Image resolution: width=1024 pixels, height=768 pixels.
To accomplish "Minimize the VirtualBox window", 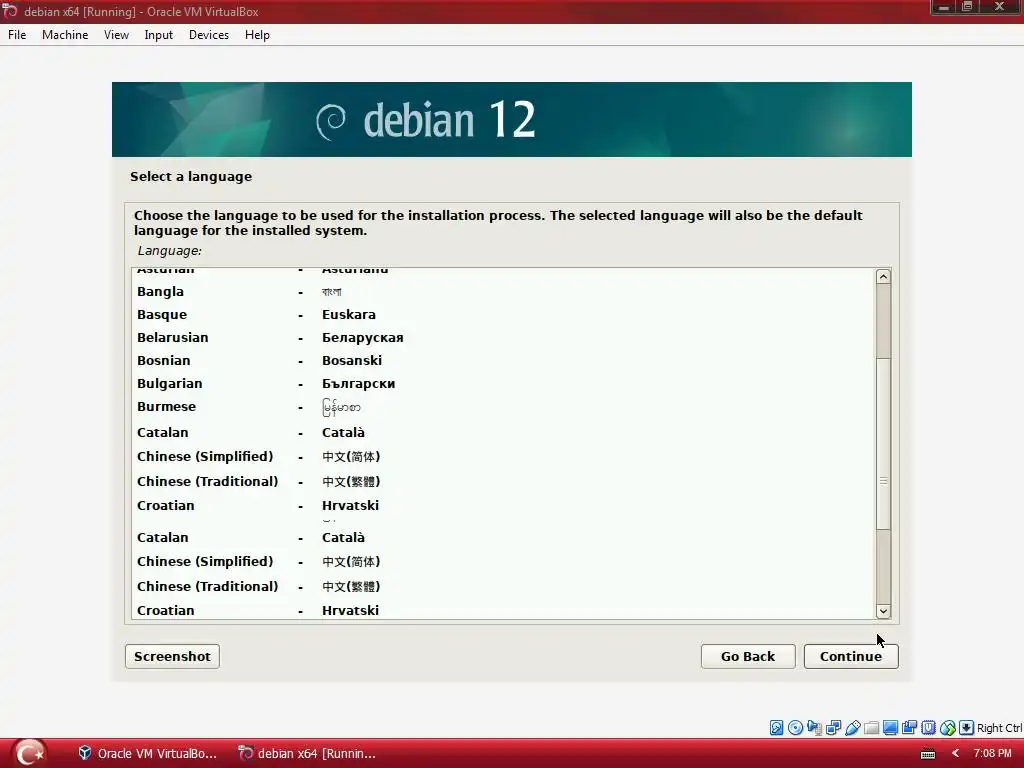I will click(x=943, y=7).
